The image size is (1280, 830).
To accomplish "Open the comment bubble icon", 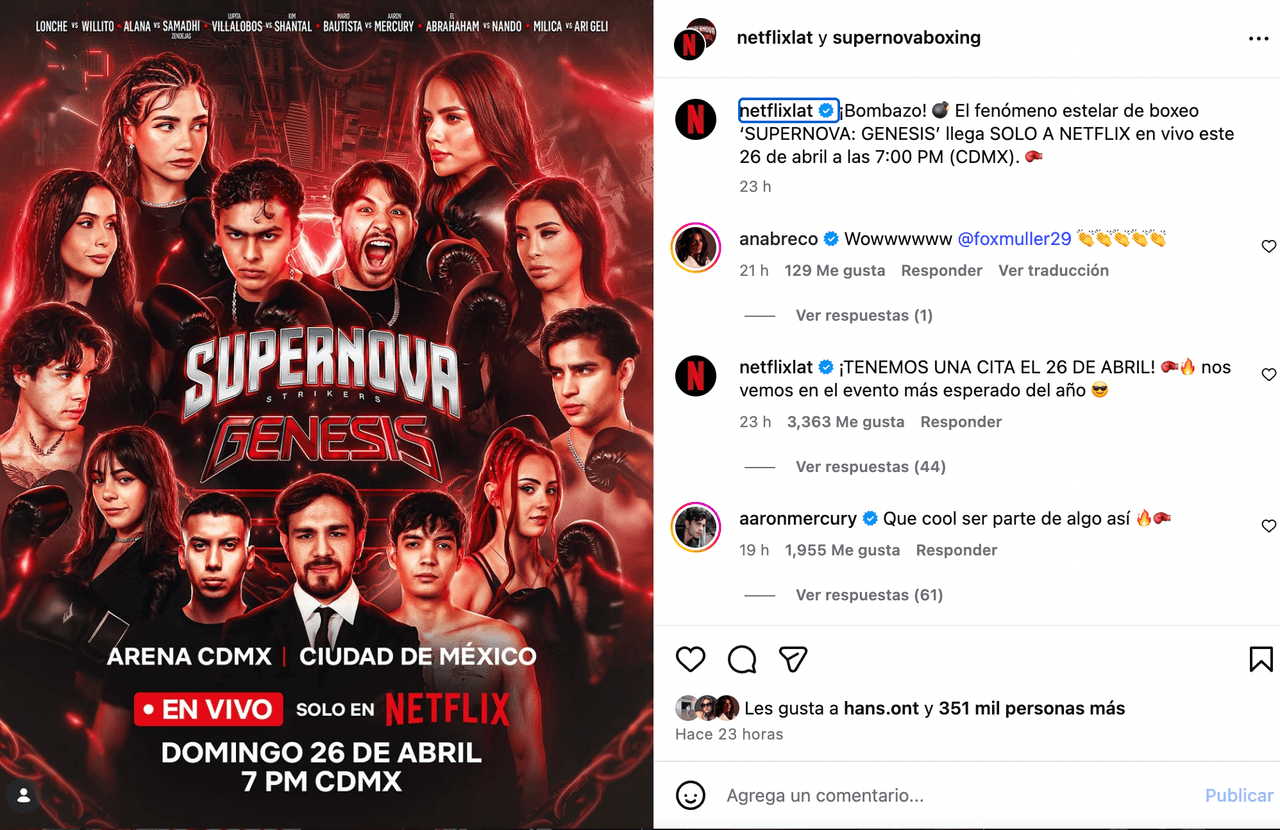I will pos(742,659).
